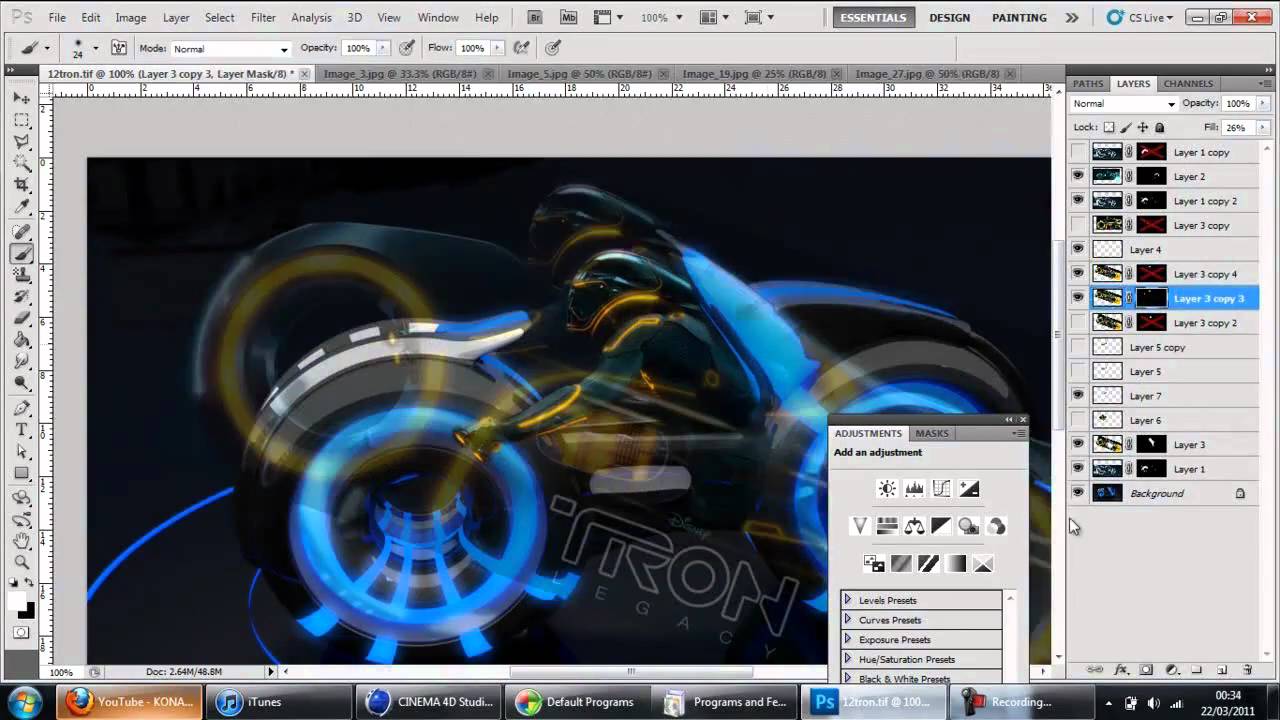Add a Vibrance adjustment
The width and height of the screenshot is (1280, 720).
click(x=860, y=526)
